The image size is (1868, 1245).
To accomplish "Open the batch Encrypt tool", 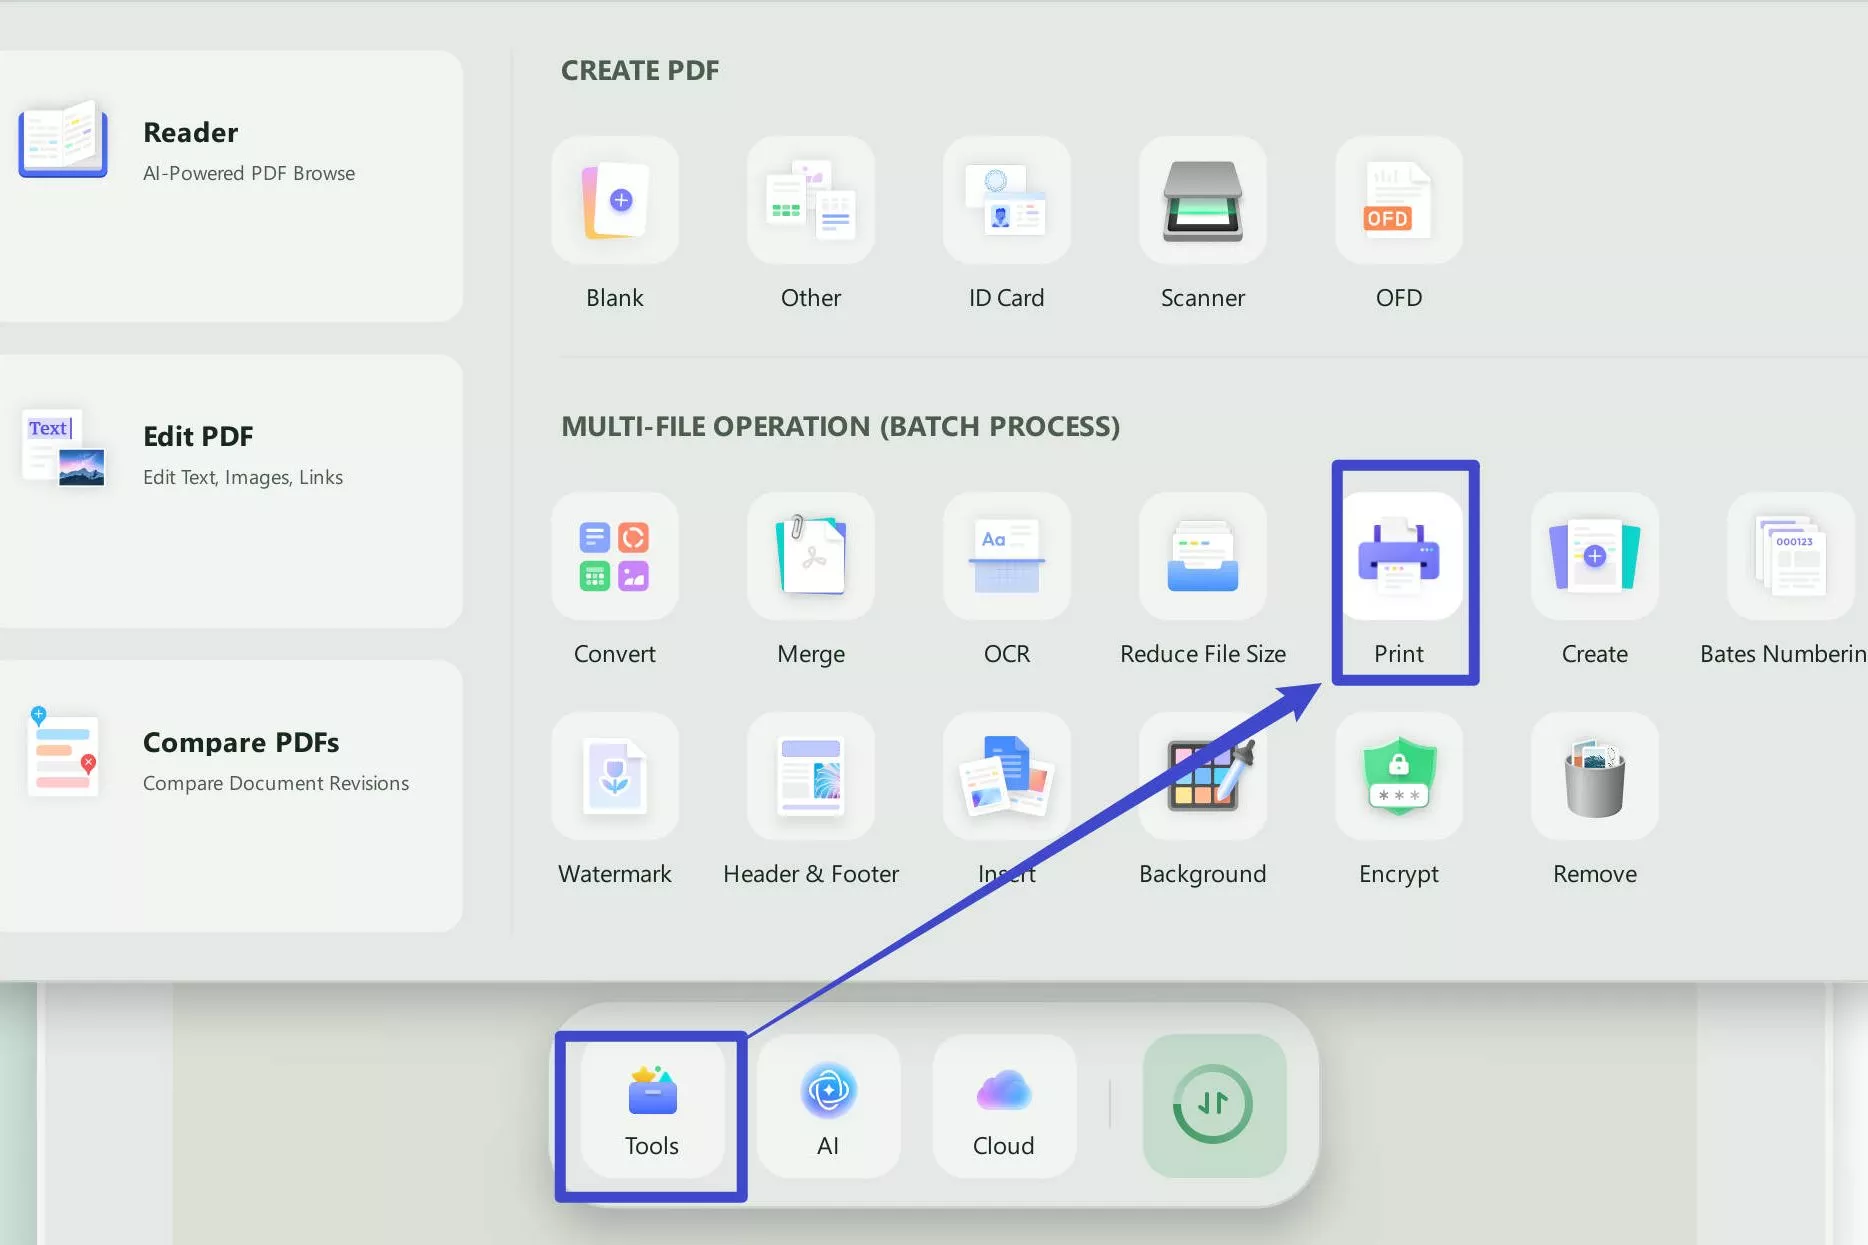I will click(x=1399, y=776).
